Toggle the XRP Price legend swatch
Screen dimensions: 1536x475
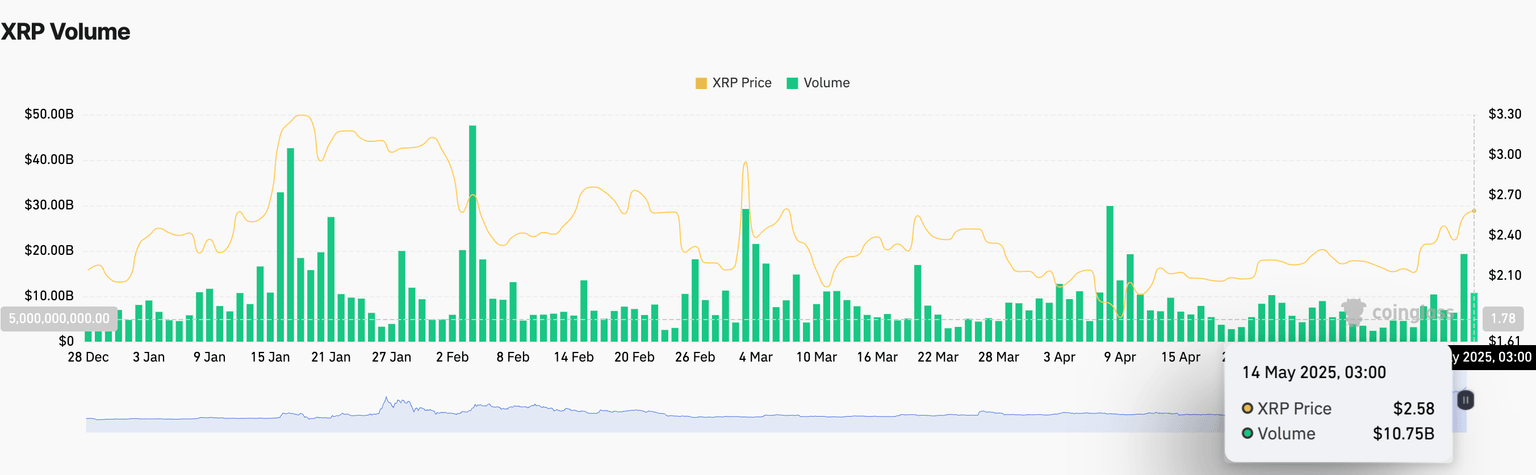point(701,83)
